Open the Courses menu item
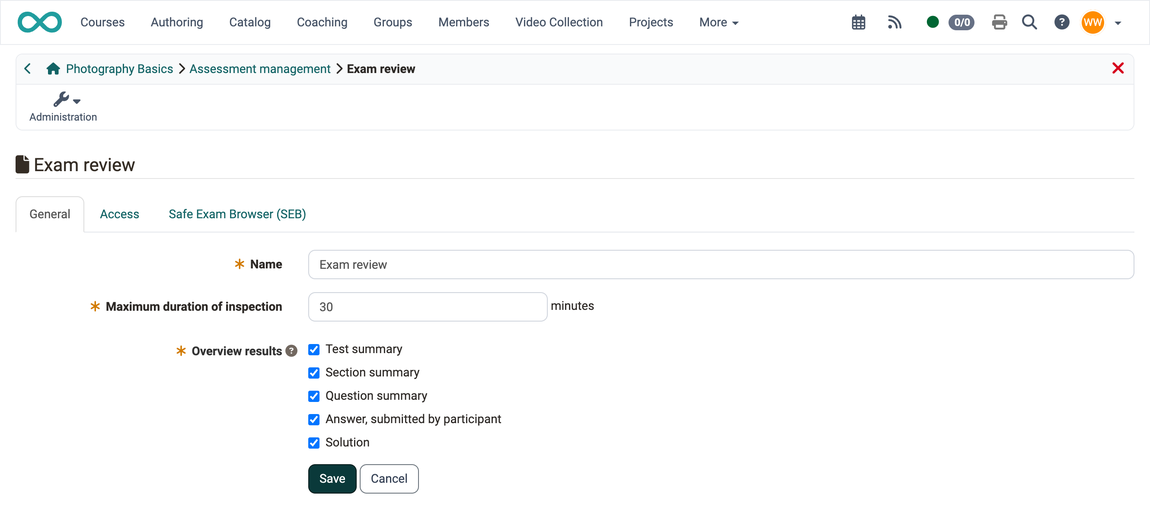 pyautogui.click(x=103, y=22)
